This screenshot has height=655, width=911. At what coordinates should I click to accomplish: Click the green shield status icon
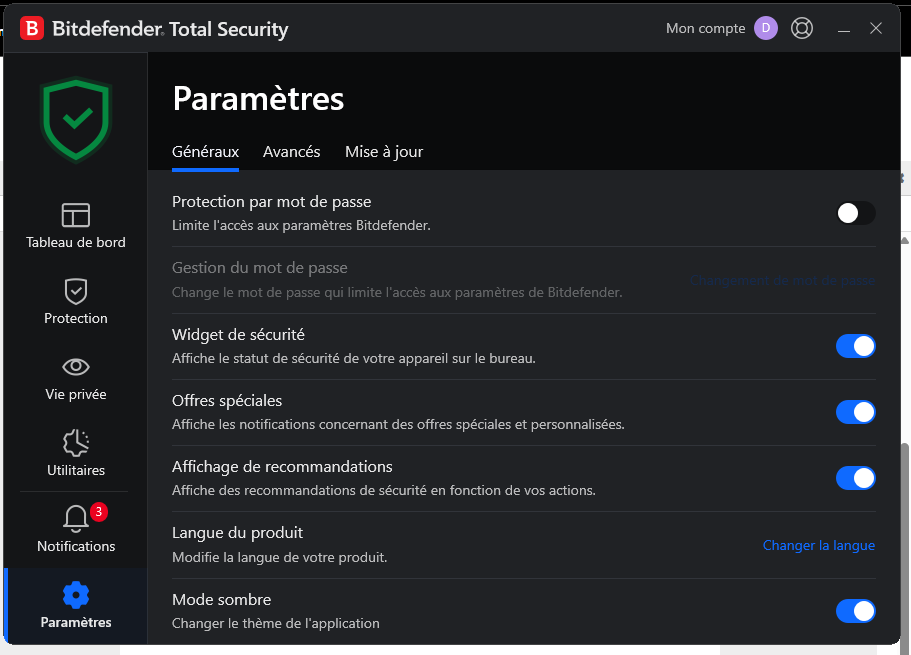pyautogui.click(x=76, y=120)
